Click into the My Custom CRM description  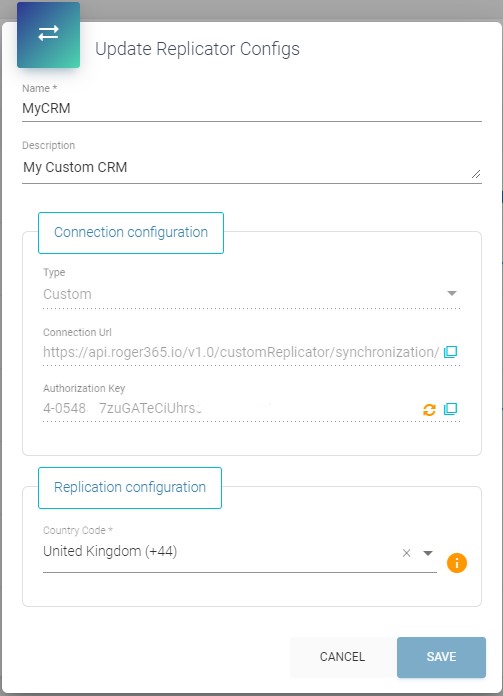(252, 168)
